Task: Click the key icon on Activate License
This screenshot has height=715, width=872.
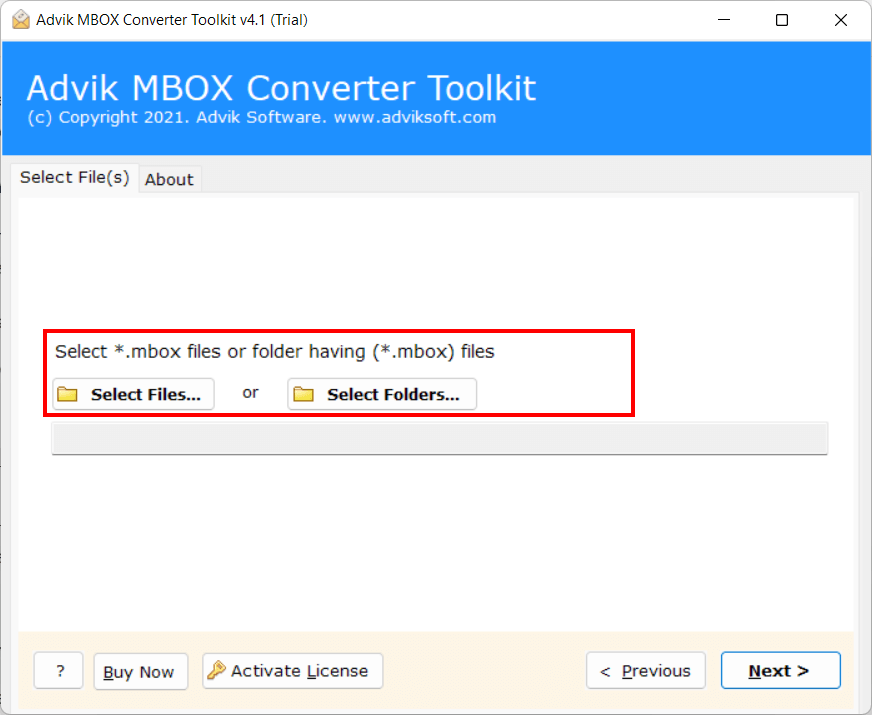Action: [x=216, y=670]
